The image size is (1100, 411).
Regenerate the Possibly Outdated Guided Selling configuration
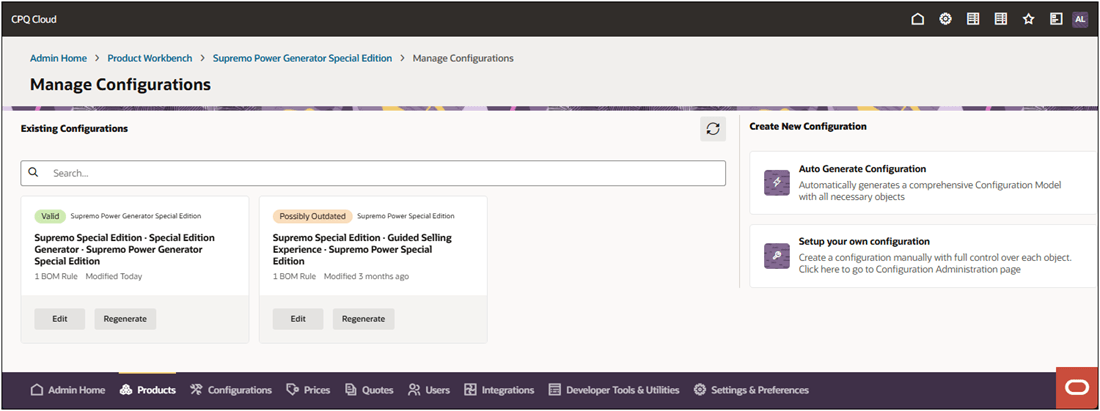(x=363, y=318)
